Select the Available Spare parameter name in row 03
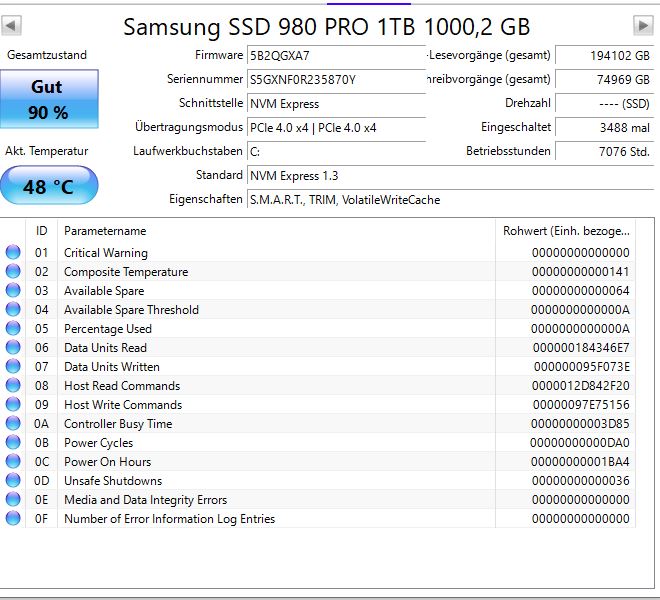The height and width of the screenshot is (600, 660). [104, 291]
